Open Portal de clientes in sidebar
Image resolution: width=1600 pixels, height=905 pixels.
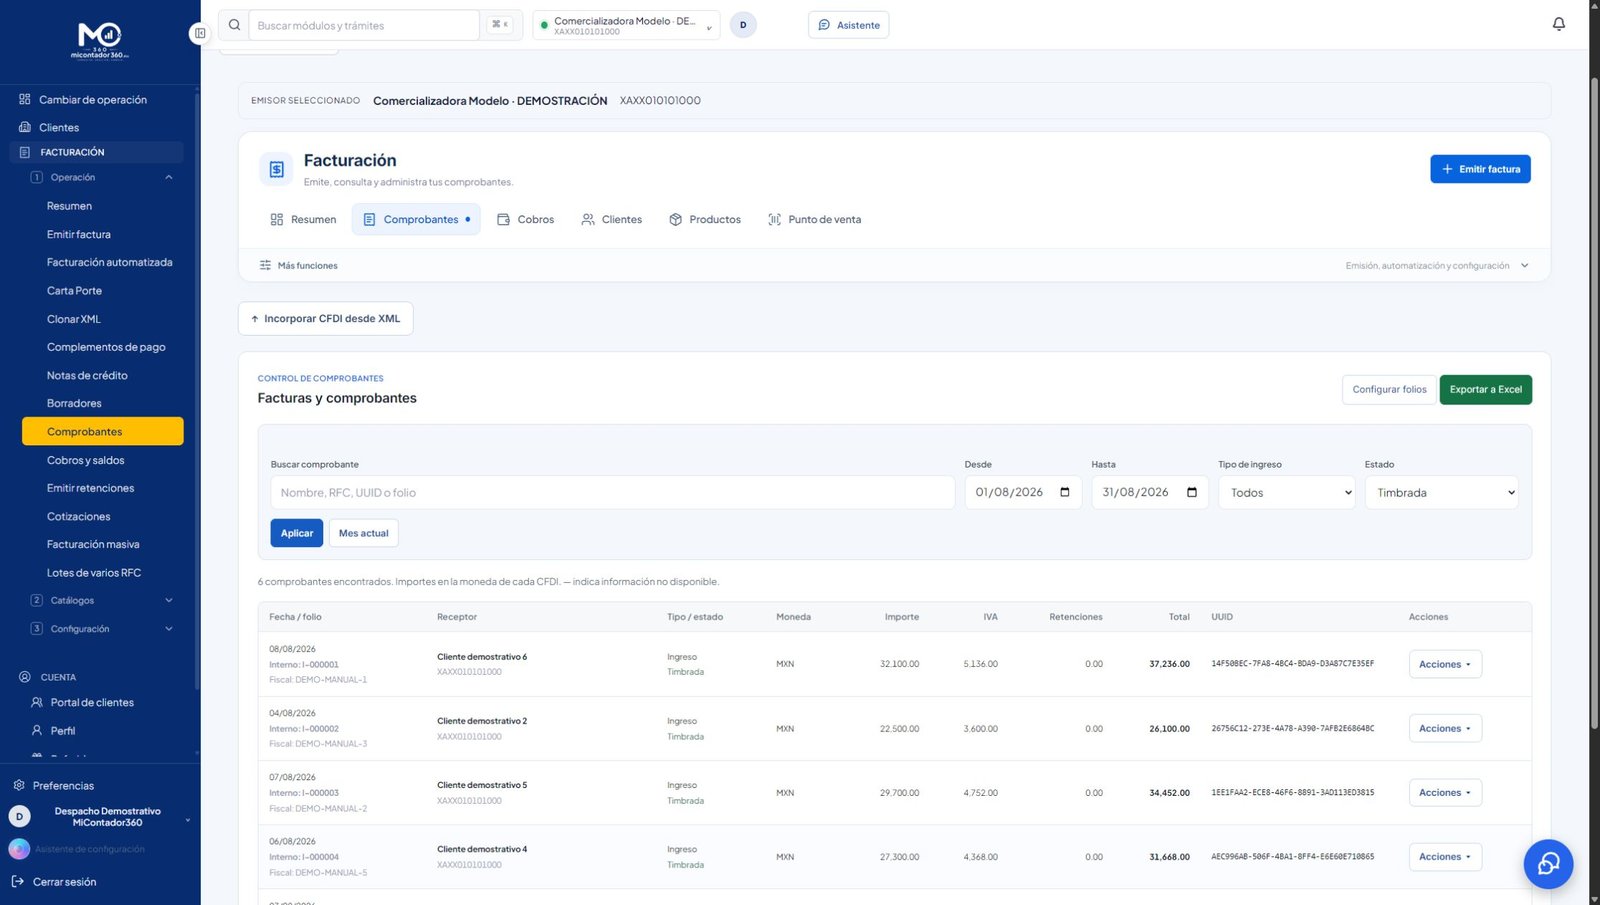click(x=92, y=702)
